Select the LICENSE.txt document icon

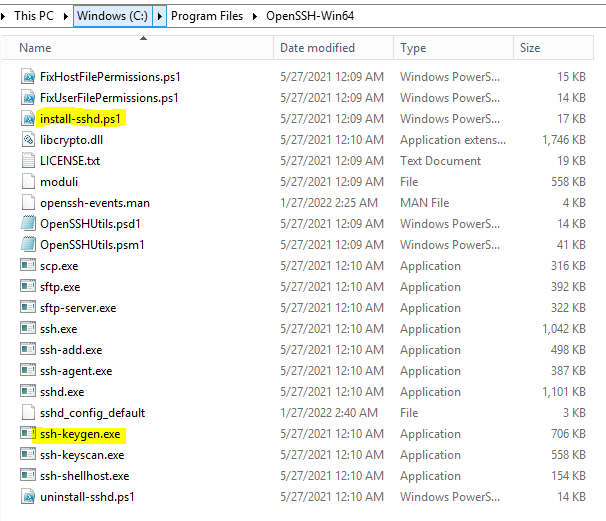coord(28,160)
